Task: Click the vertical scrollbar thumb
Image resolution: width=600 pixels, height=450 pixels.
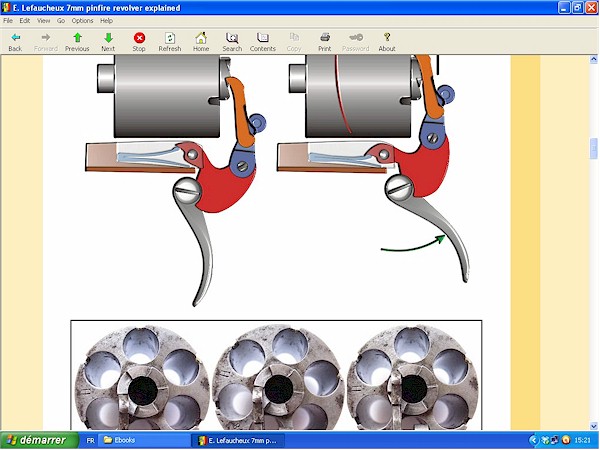Action: coord(593,148)
